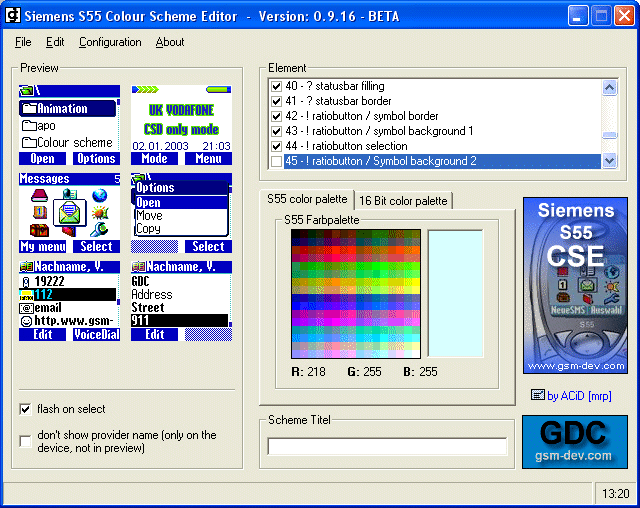Check element 45 Symbol background 2
This screenshot has height=508, width=640.
pyautogui.click(x=276, y=161)
